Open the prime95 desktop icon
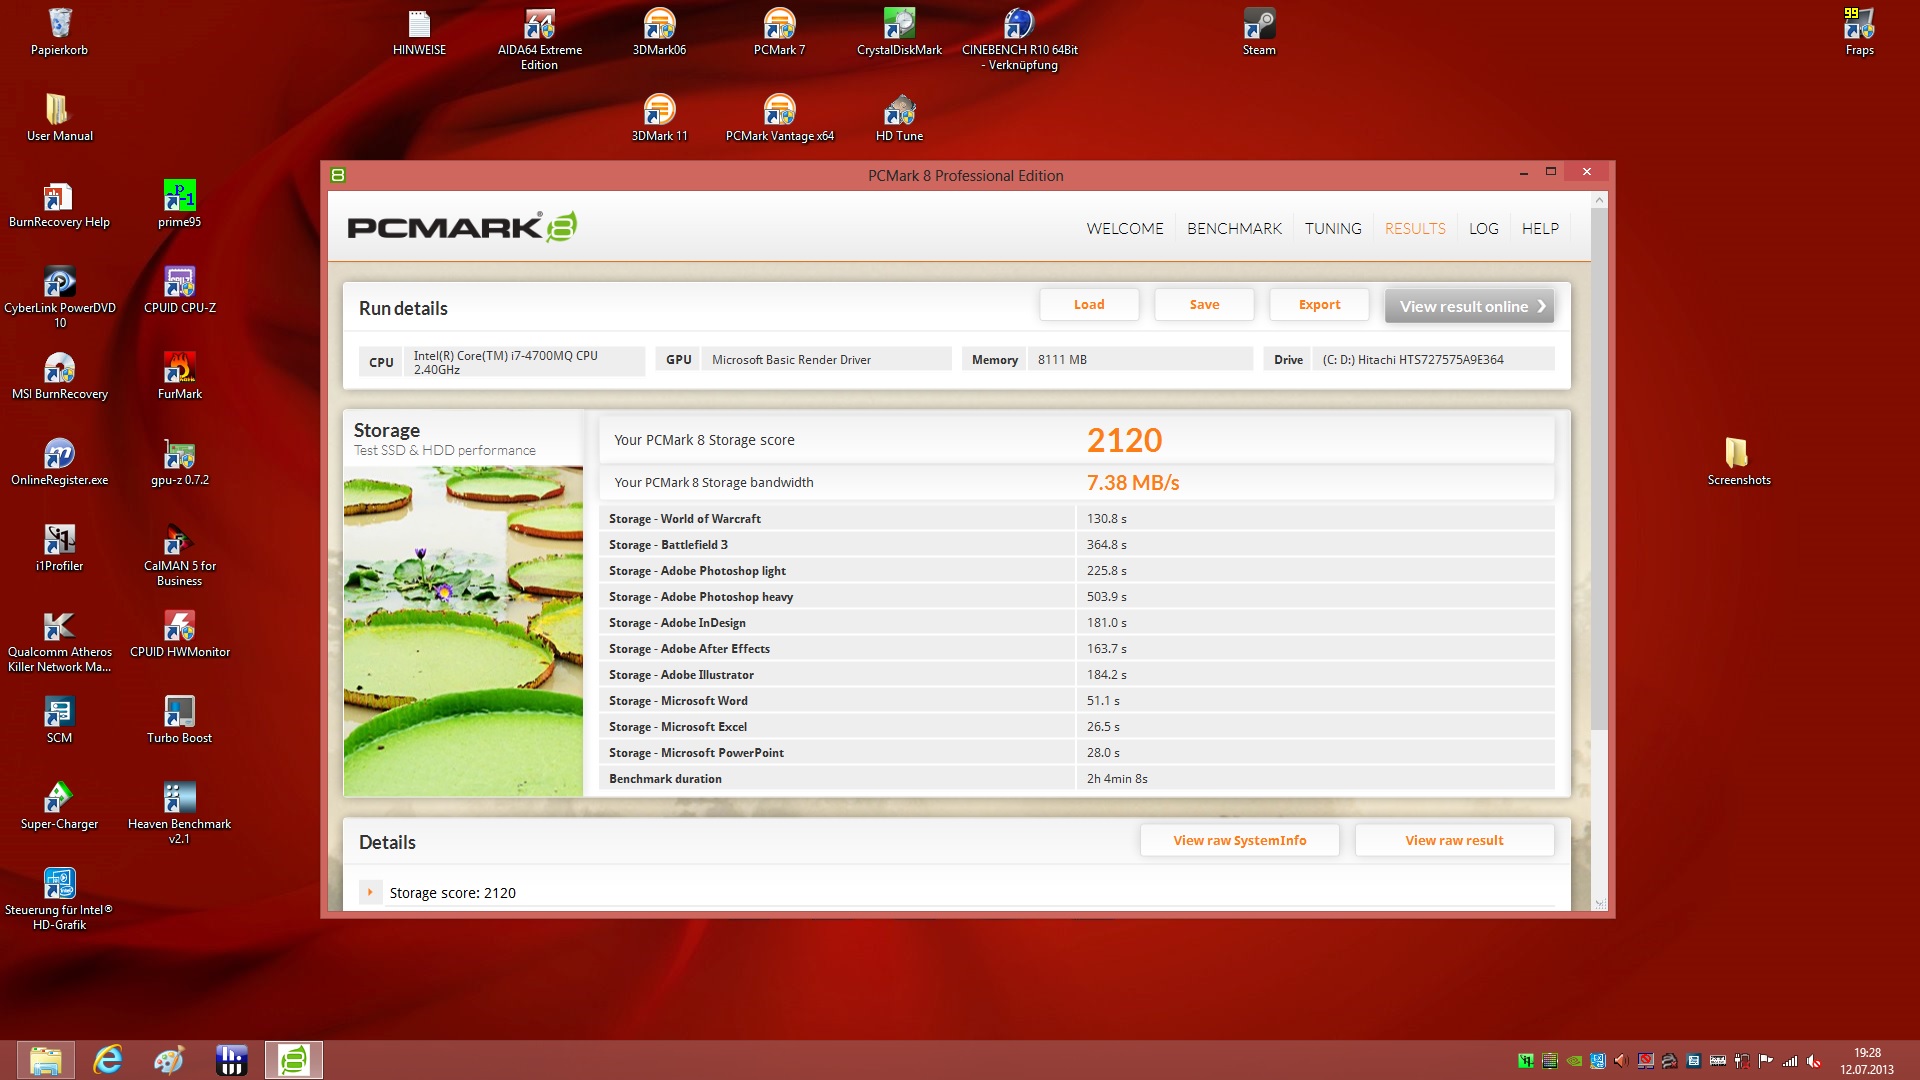 (179, 197)
